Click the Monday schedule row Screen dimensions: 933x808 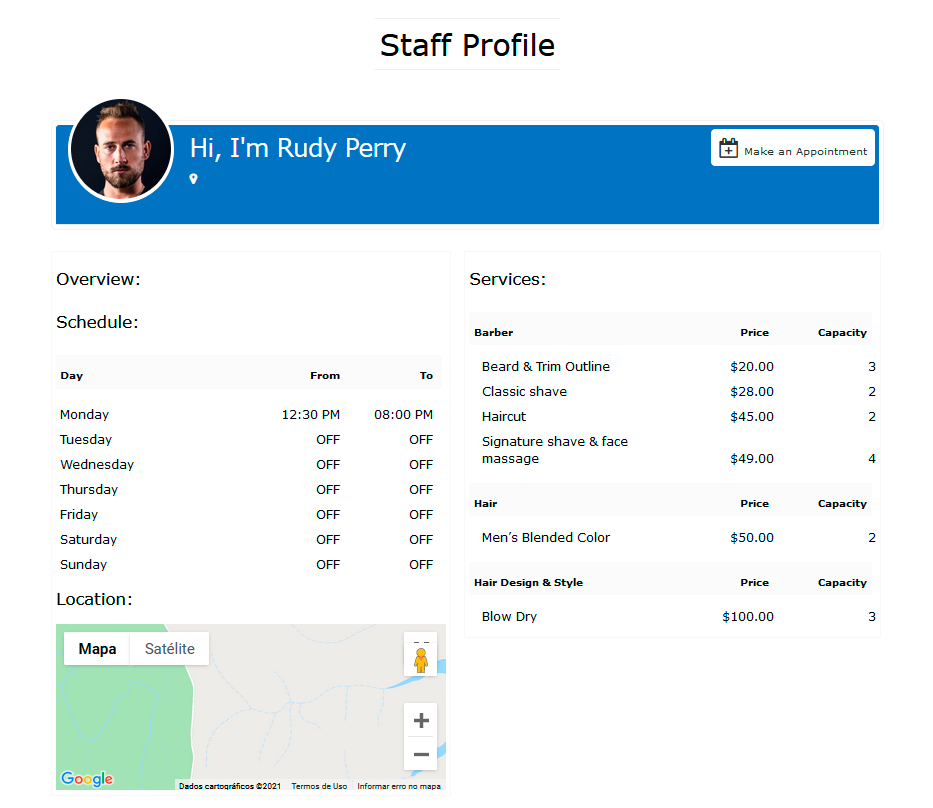point(246,415)
